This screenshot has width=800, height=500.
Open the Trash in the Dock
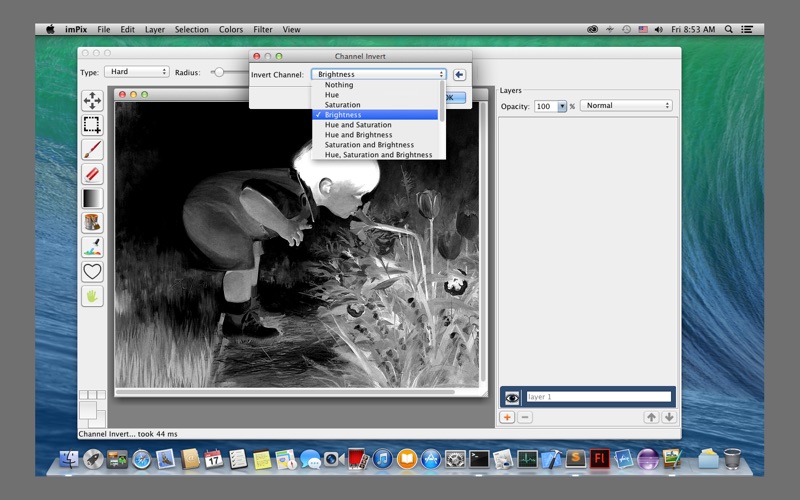tap(732, 459)
